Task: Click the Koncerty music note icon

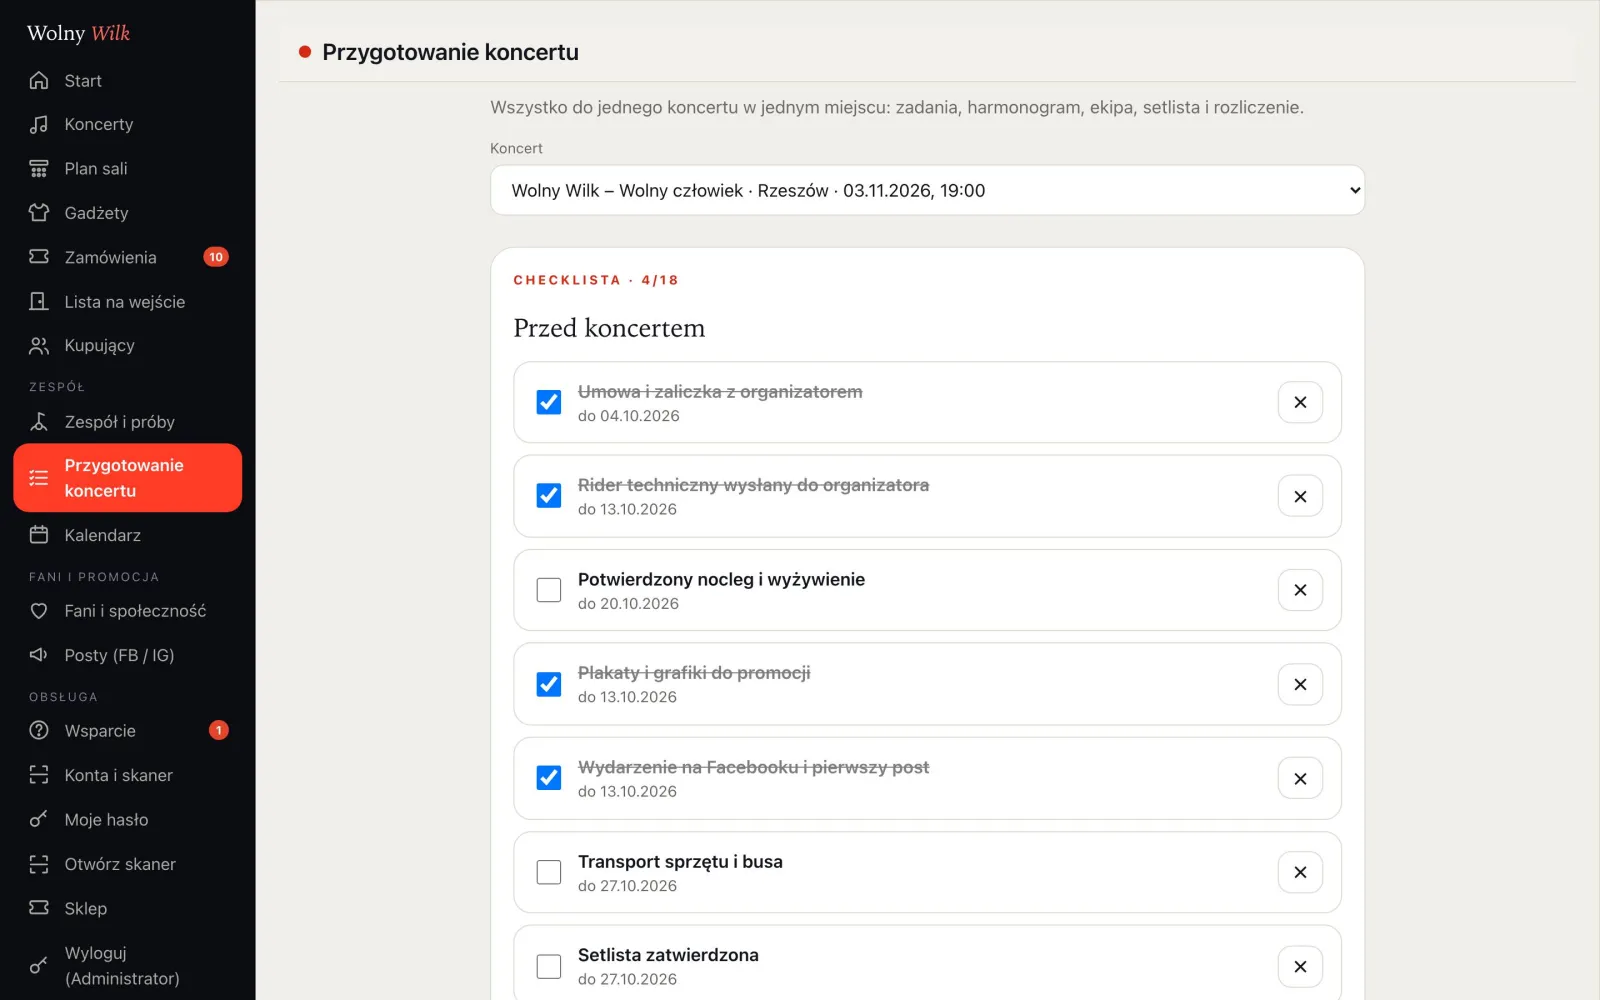Action: (x=39, y=124)
